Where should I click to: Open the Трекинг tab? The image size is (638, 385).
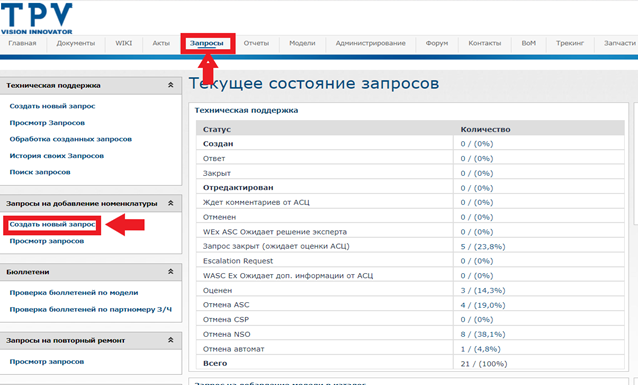click(570, 43)
